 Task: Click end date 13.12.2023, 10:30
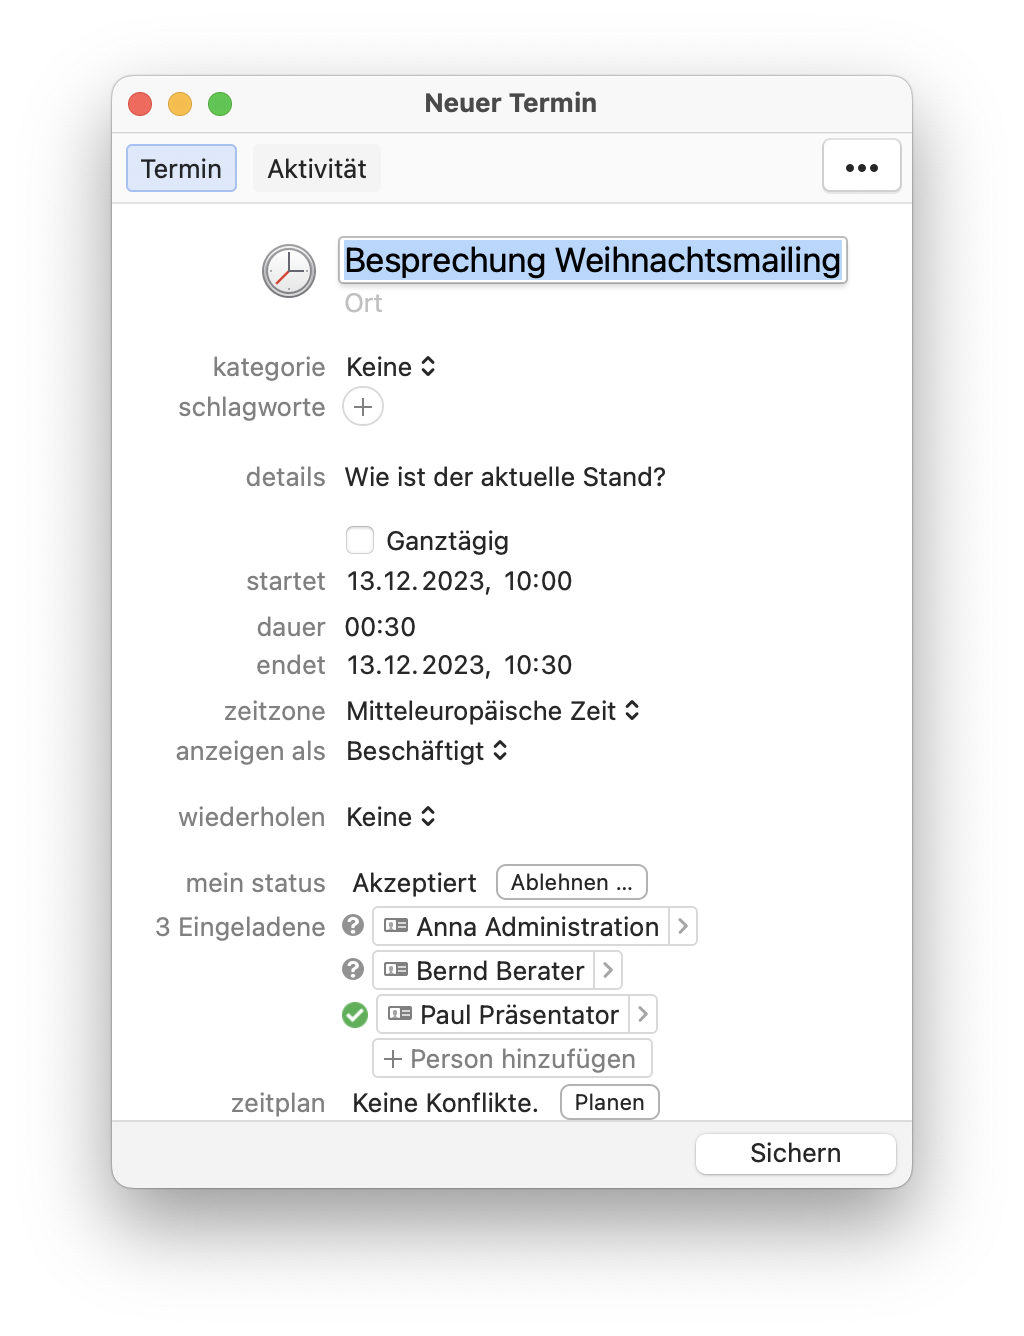point(459,665)
